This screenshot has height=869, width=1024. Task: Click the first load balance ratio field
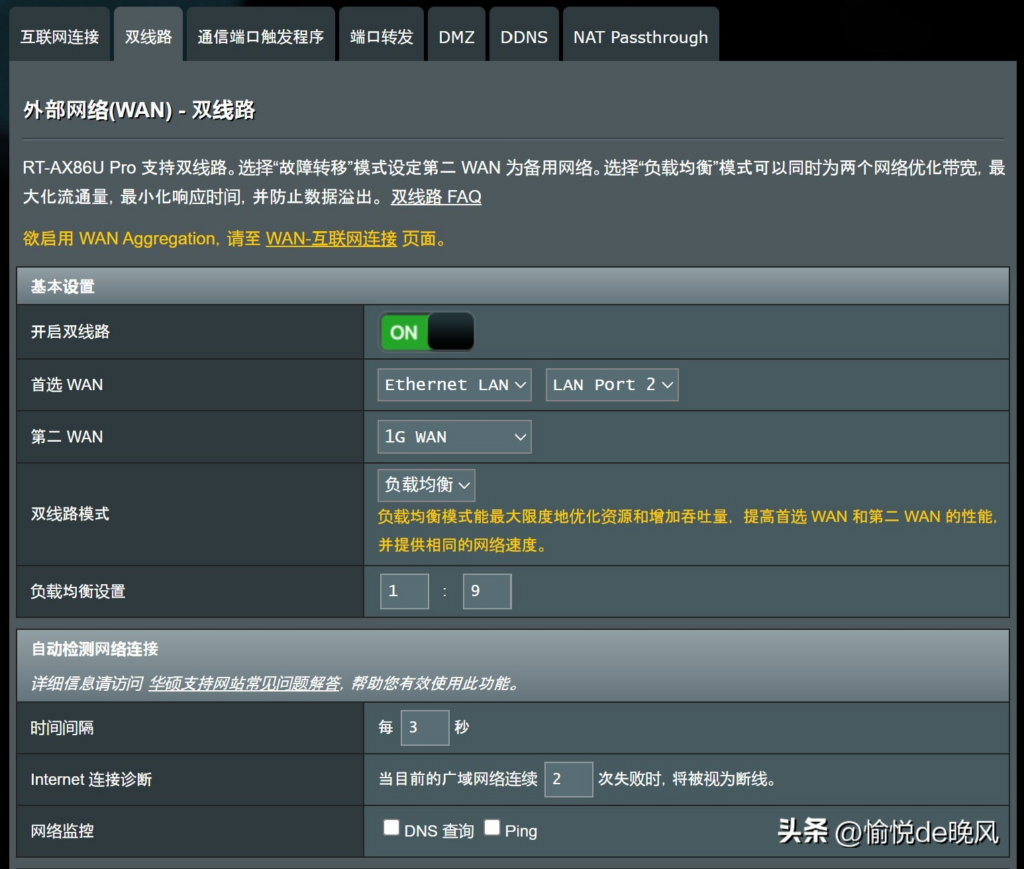404,591
